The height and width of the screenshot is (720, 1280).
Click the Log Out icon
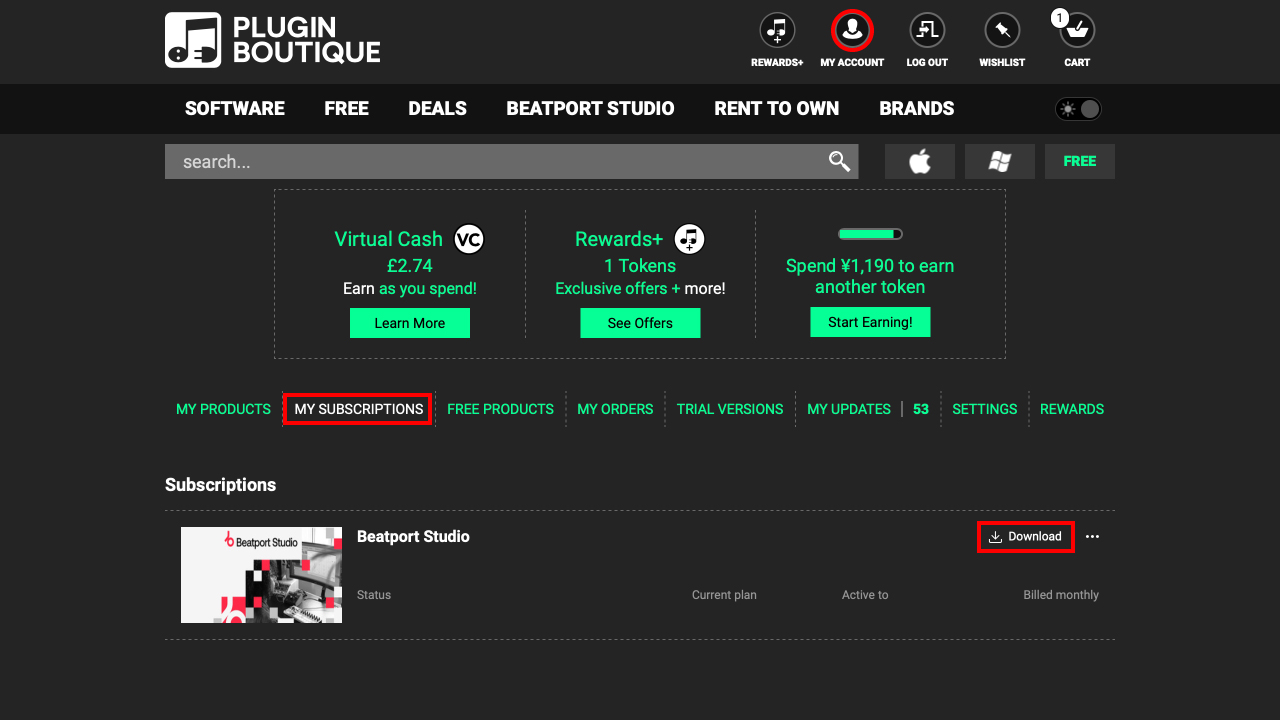tap(927, 31)
